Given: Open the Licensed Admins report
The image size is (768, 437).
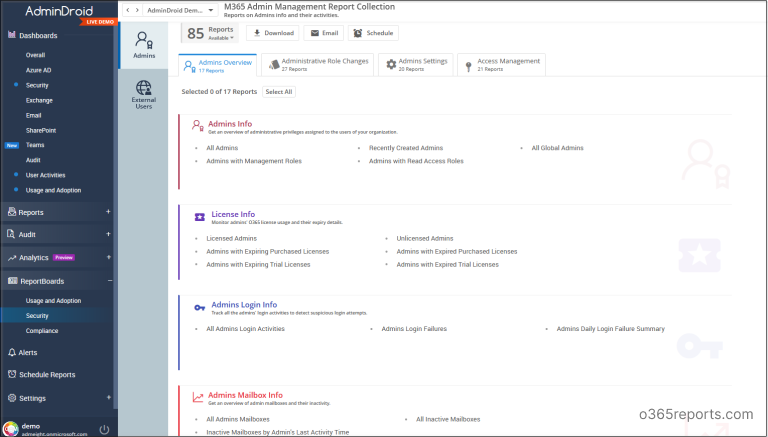Looking at the screenshot, I should click(232, 239).
